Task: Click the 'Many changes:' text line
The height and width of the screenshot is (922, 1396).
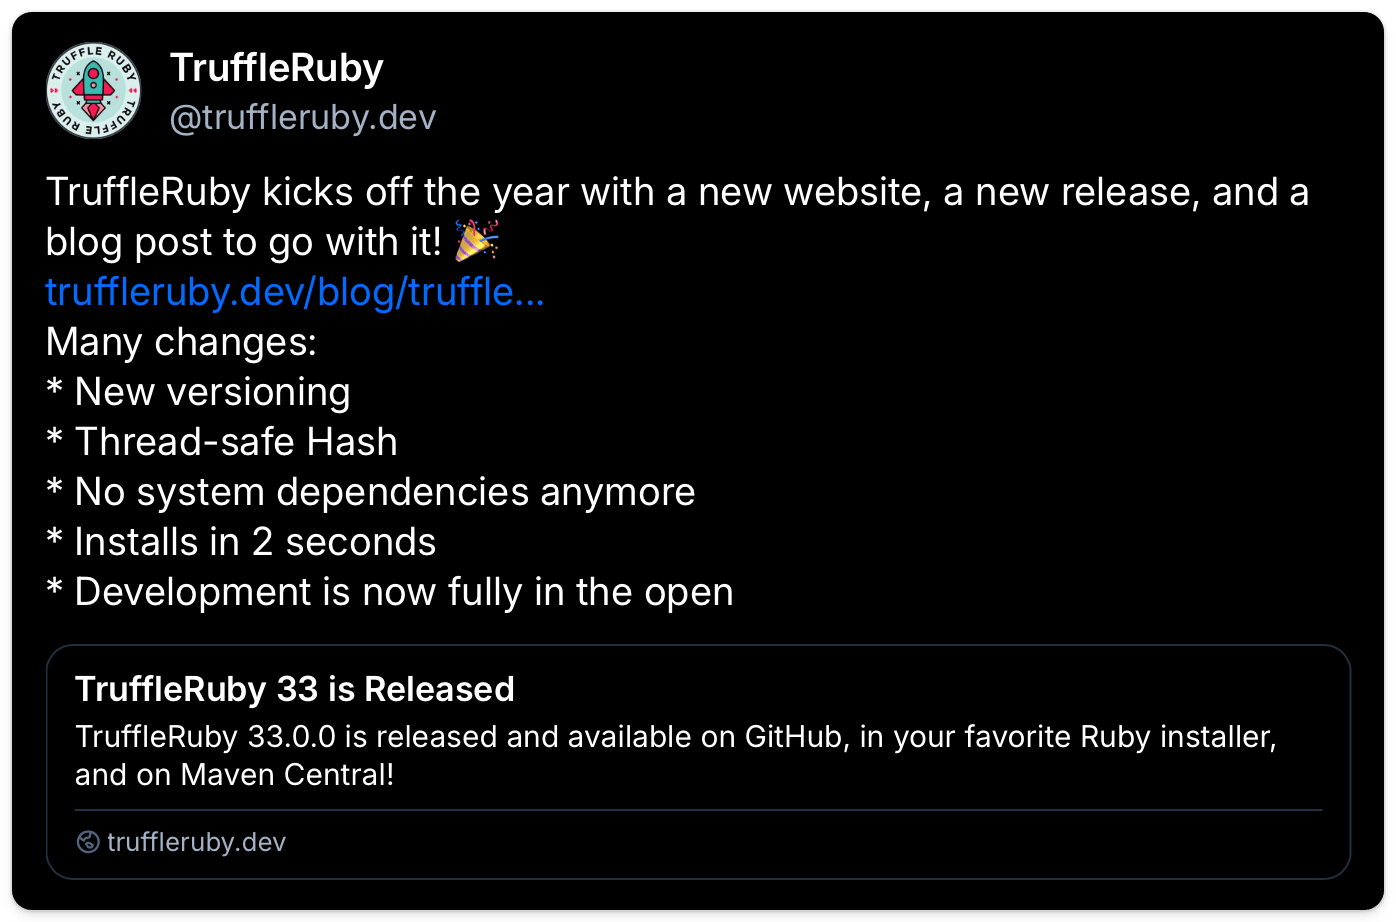Action: 181,342
